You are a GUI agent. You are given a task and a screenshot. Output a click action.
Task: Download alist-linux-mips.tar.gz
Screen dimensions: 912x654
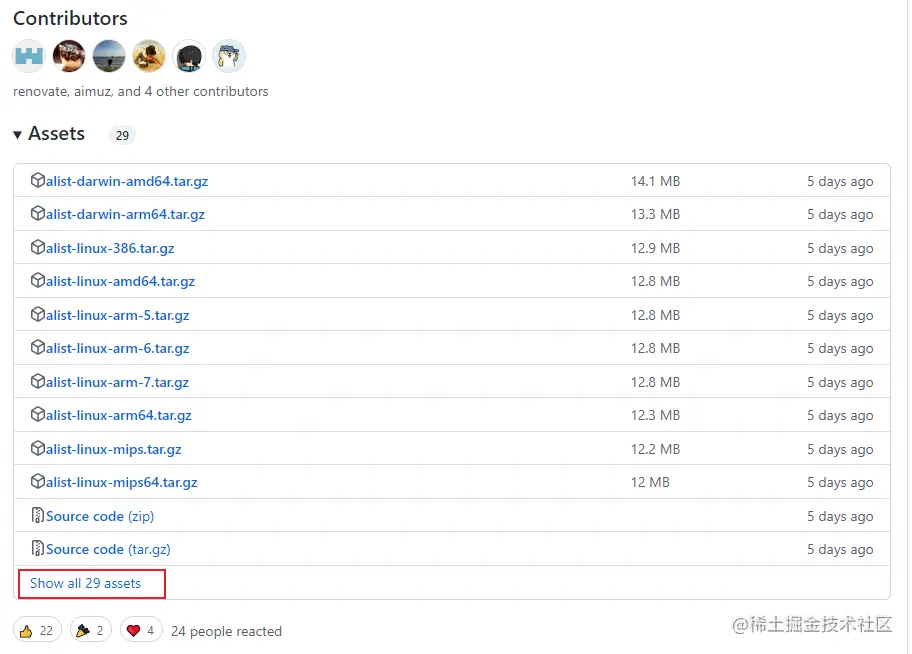pyautogui.click(x=113, y=449)
